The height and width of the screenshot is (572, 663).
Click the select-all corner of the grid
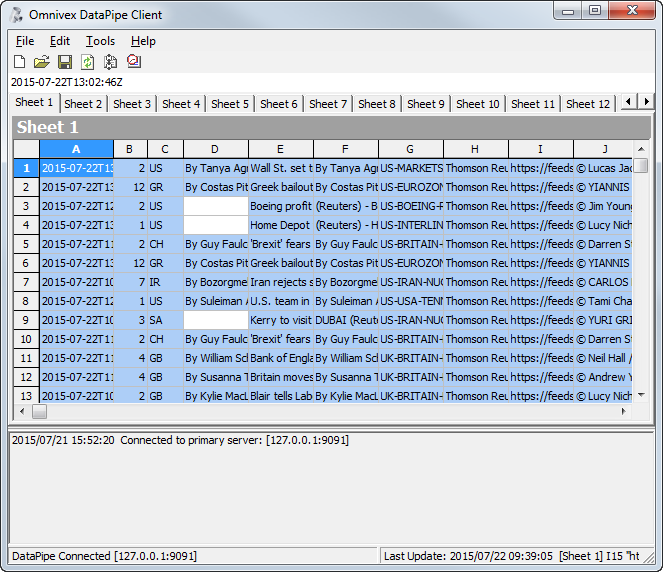tap(26, 149)
